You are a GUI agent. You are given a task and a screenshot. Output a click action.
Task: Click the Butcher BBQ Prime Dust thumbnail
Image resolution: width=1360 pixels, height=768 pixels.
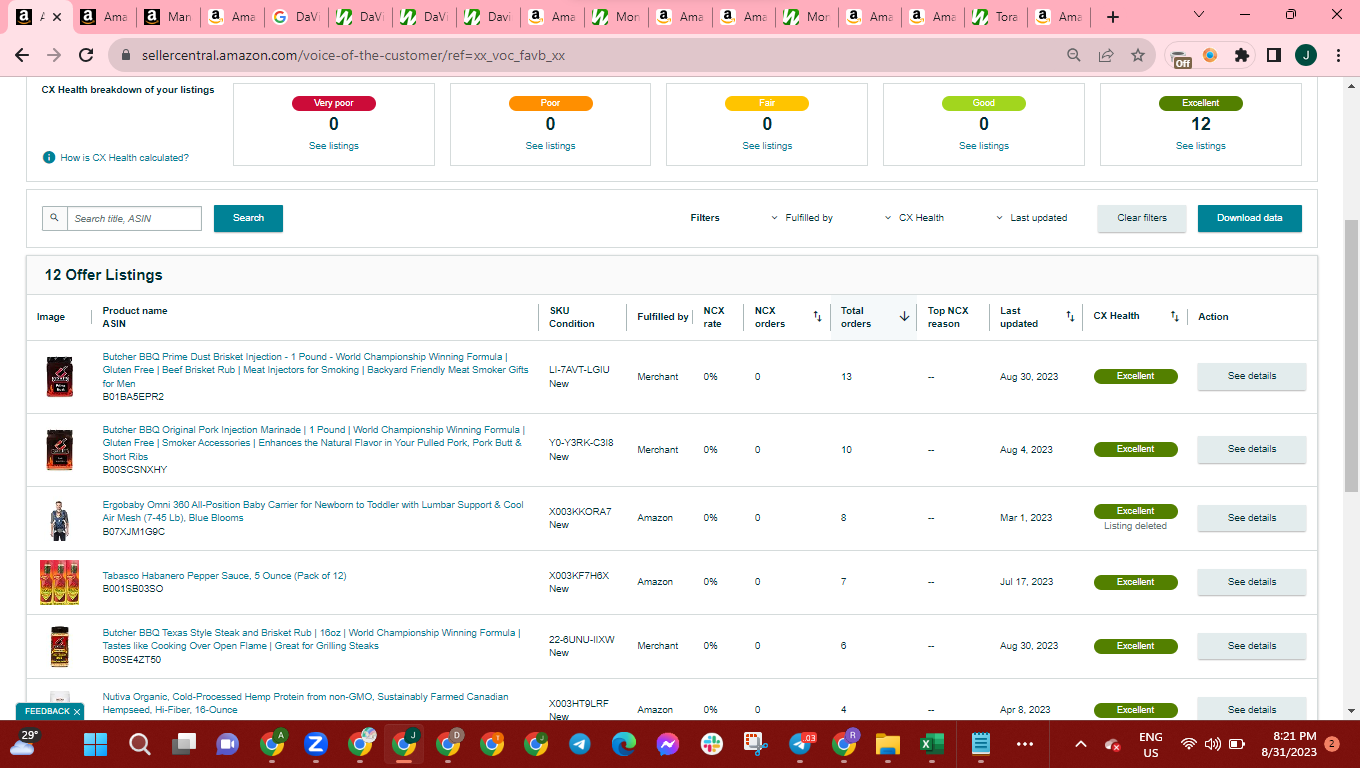[x=59, y=377]
